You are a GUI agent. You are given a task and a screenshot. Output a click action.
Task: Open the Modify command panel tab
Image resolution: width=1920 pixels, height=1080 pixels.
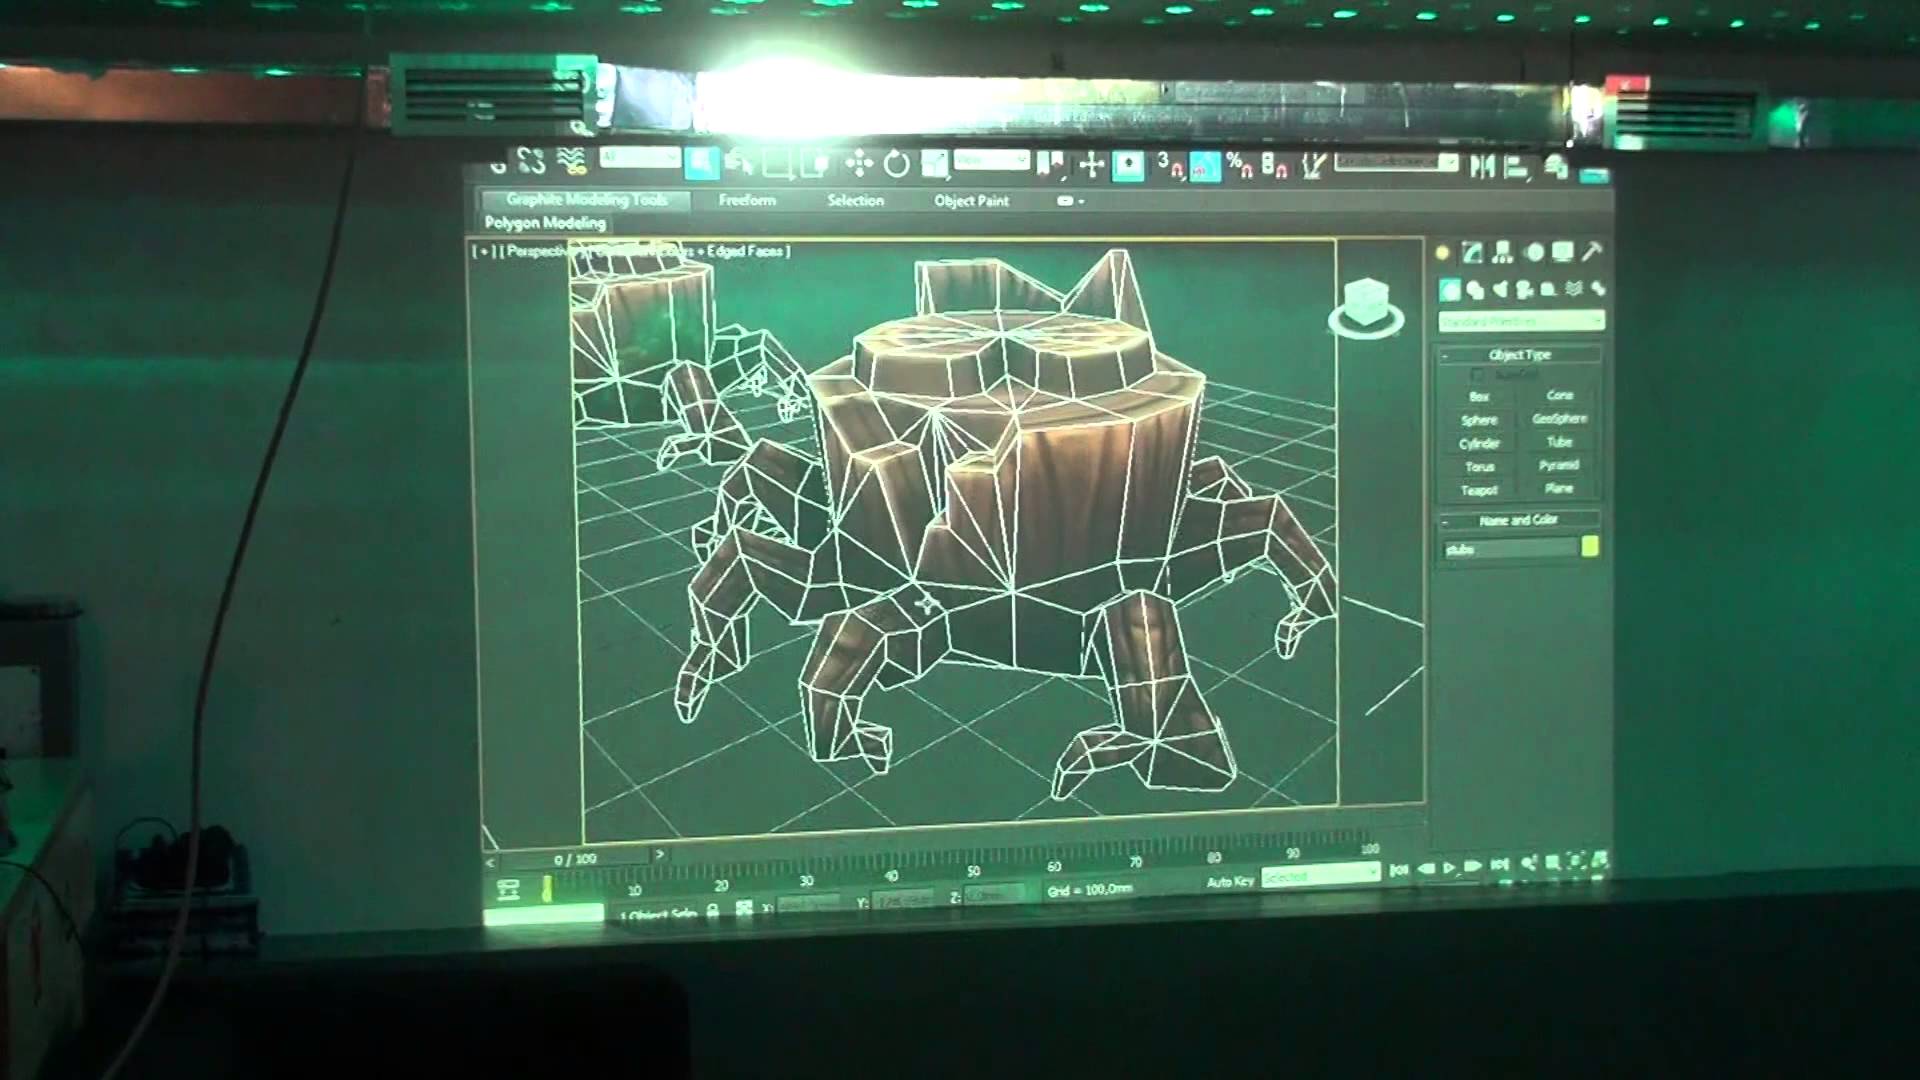point(1472,253)
